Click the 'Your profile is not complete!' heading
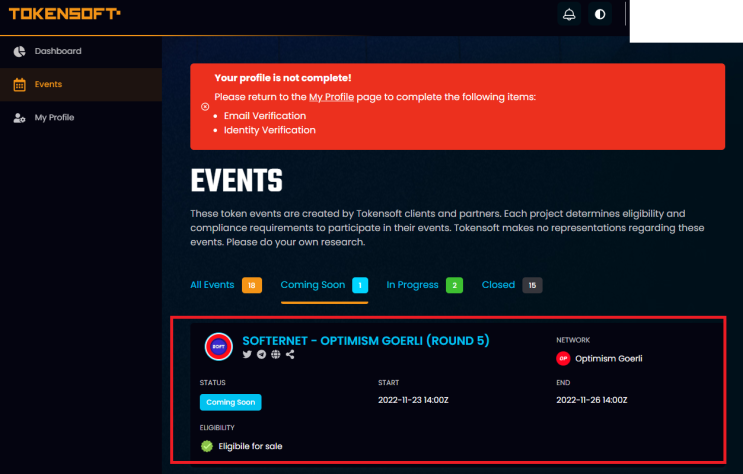This screenshot has height=474, width=743. [x=283, y=78]
